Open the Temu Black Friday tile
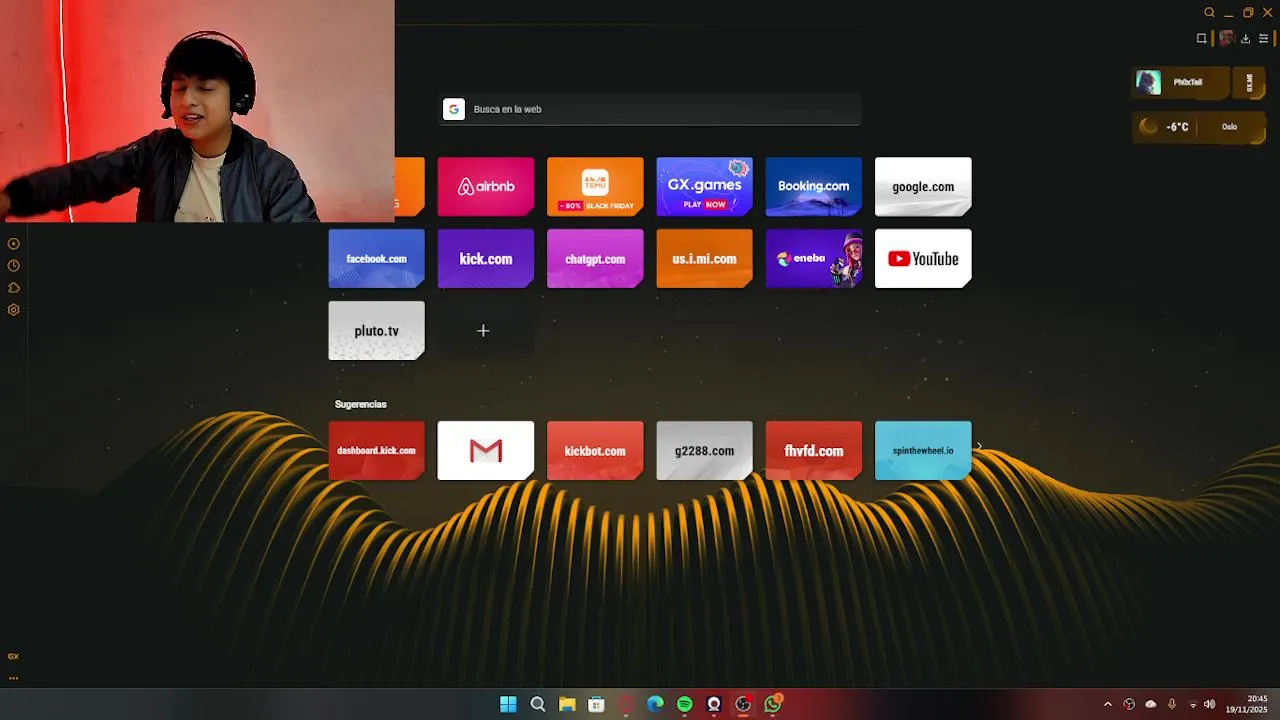1280x720 pixels. (595, 186)
